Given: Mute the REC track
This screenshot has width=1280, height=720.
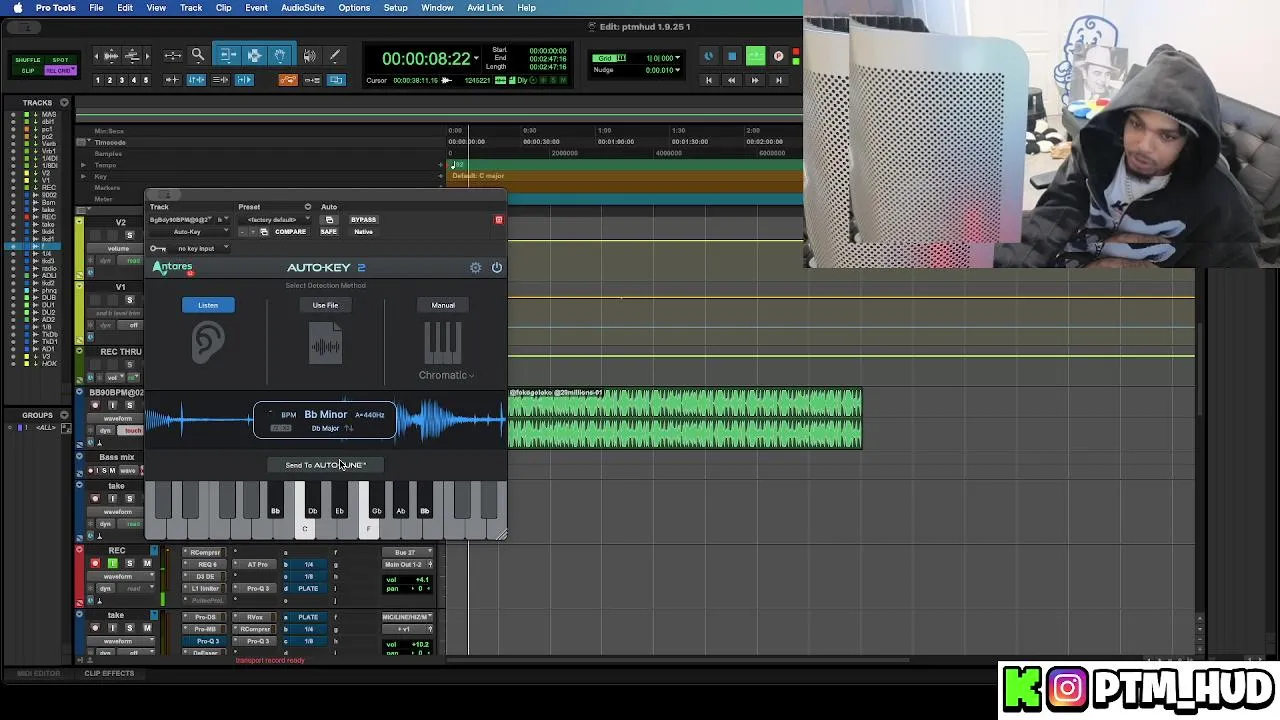Looking at the screenshot, I should [147, 564].
